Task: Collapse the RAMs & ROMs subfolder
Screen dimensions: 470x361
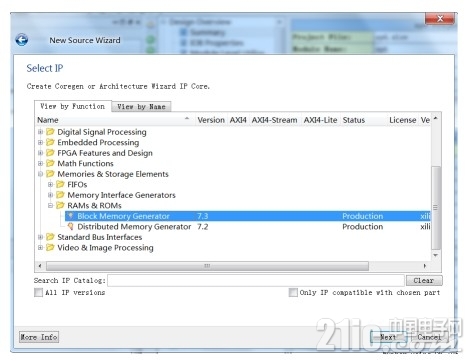Action: click(50, 205)
